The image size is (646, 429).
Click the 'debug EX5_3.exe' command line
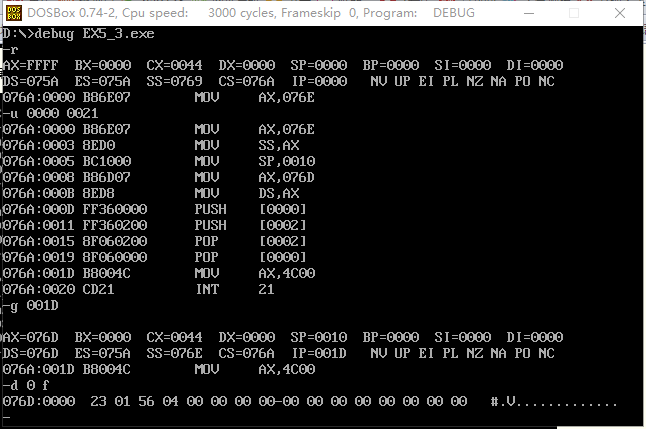(x=78, y=34)
